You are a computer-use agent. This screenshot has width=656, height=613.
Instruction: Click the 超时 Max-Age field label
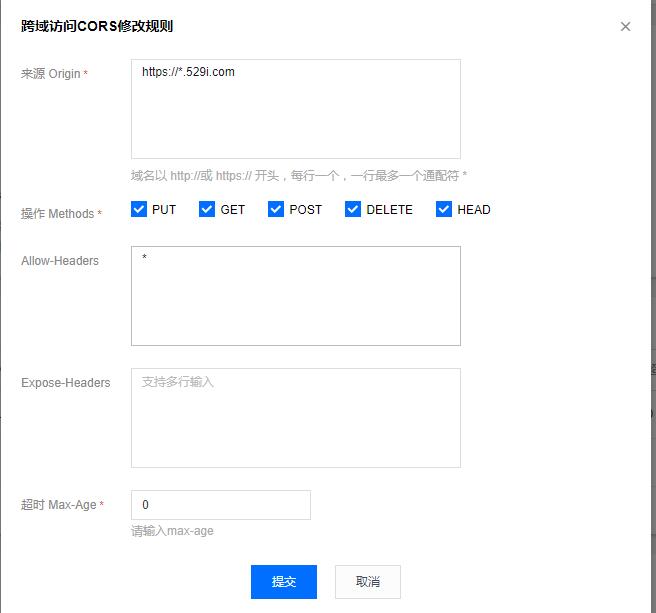pyautogui.click(x=59, y=505)
